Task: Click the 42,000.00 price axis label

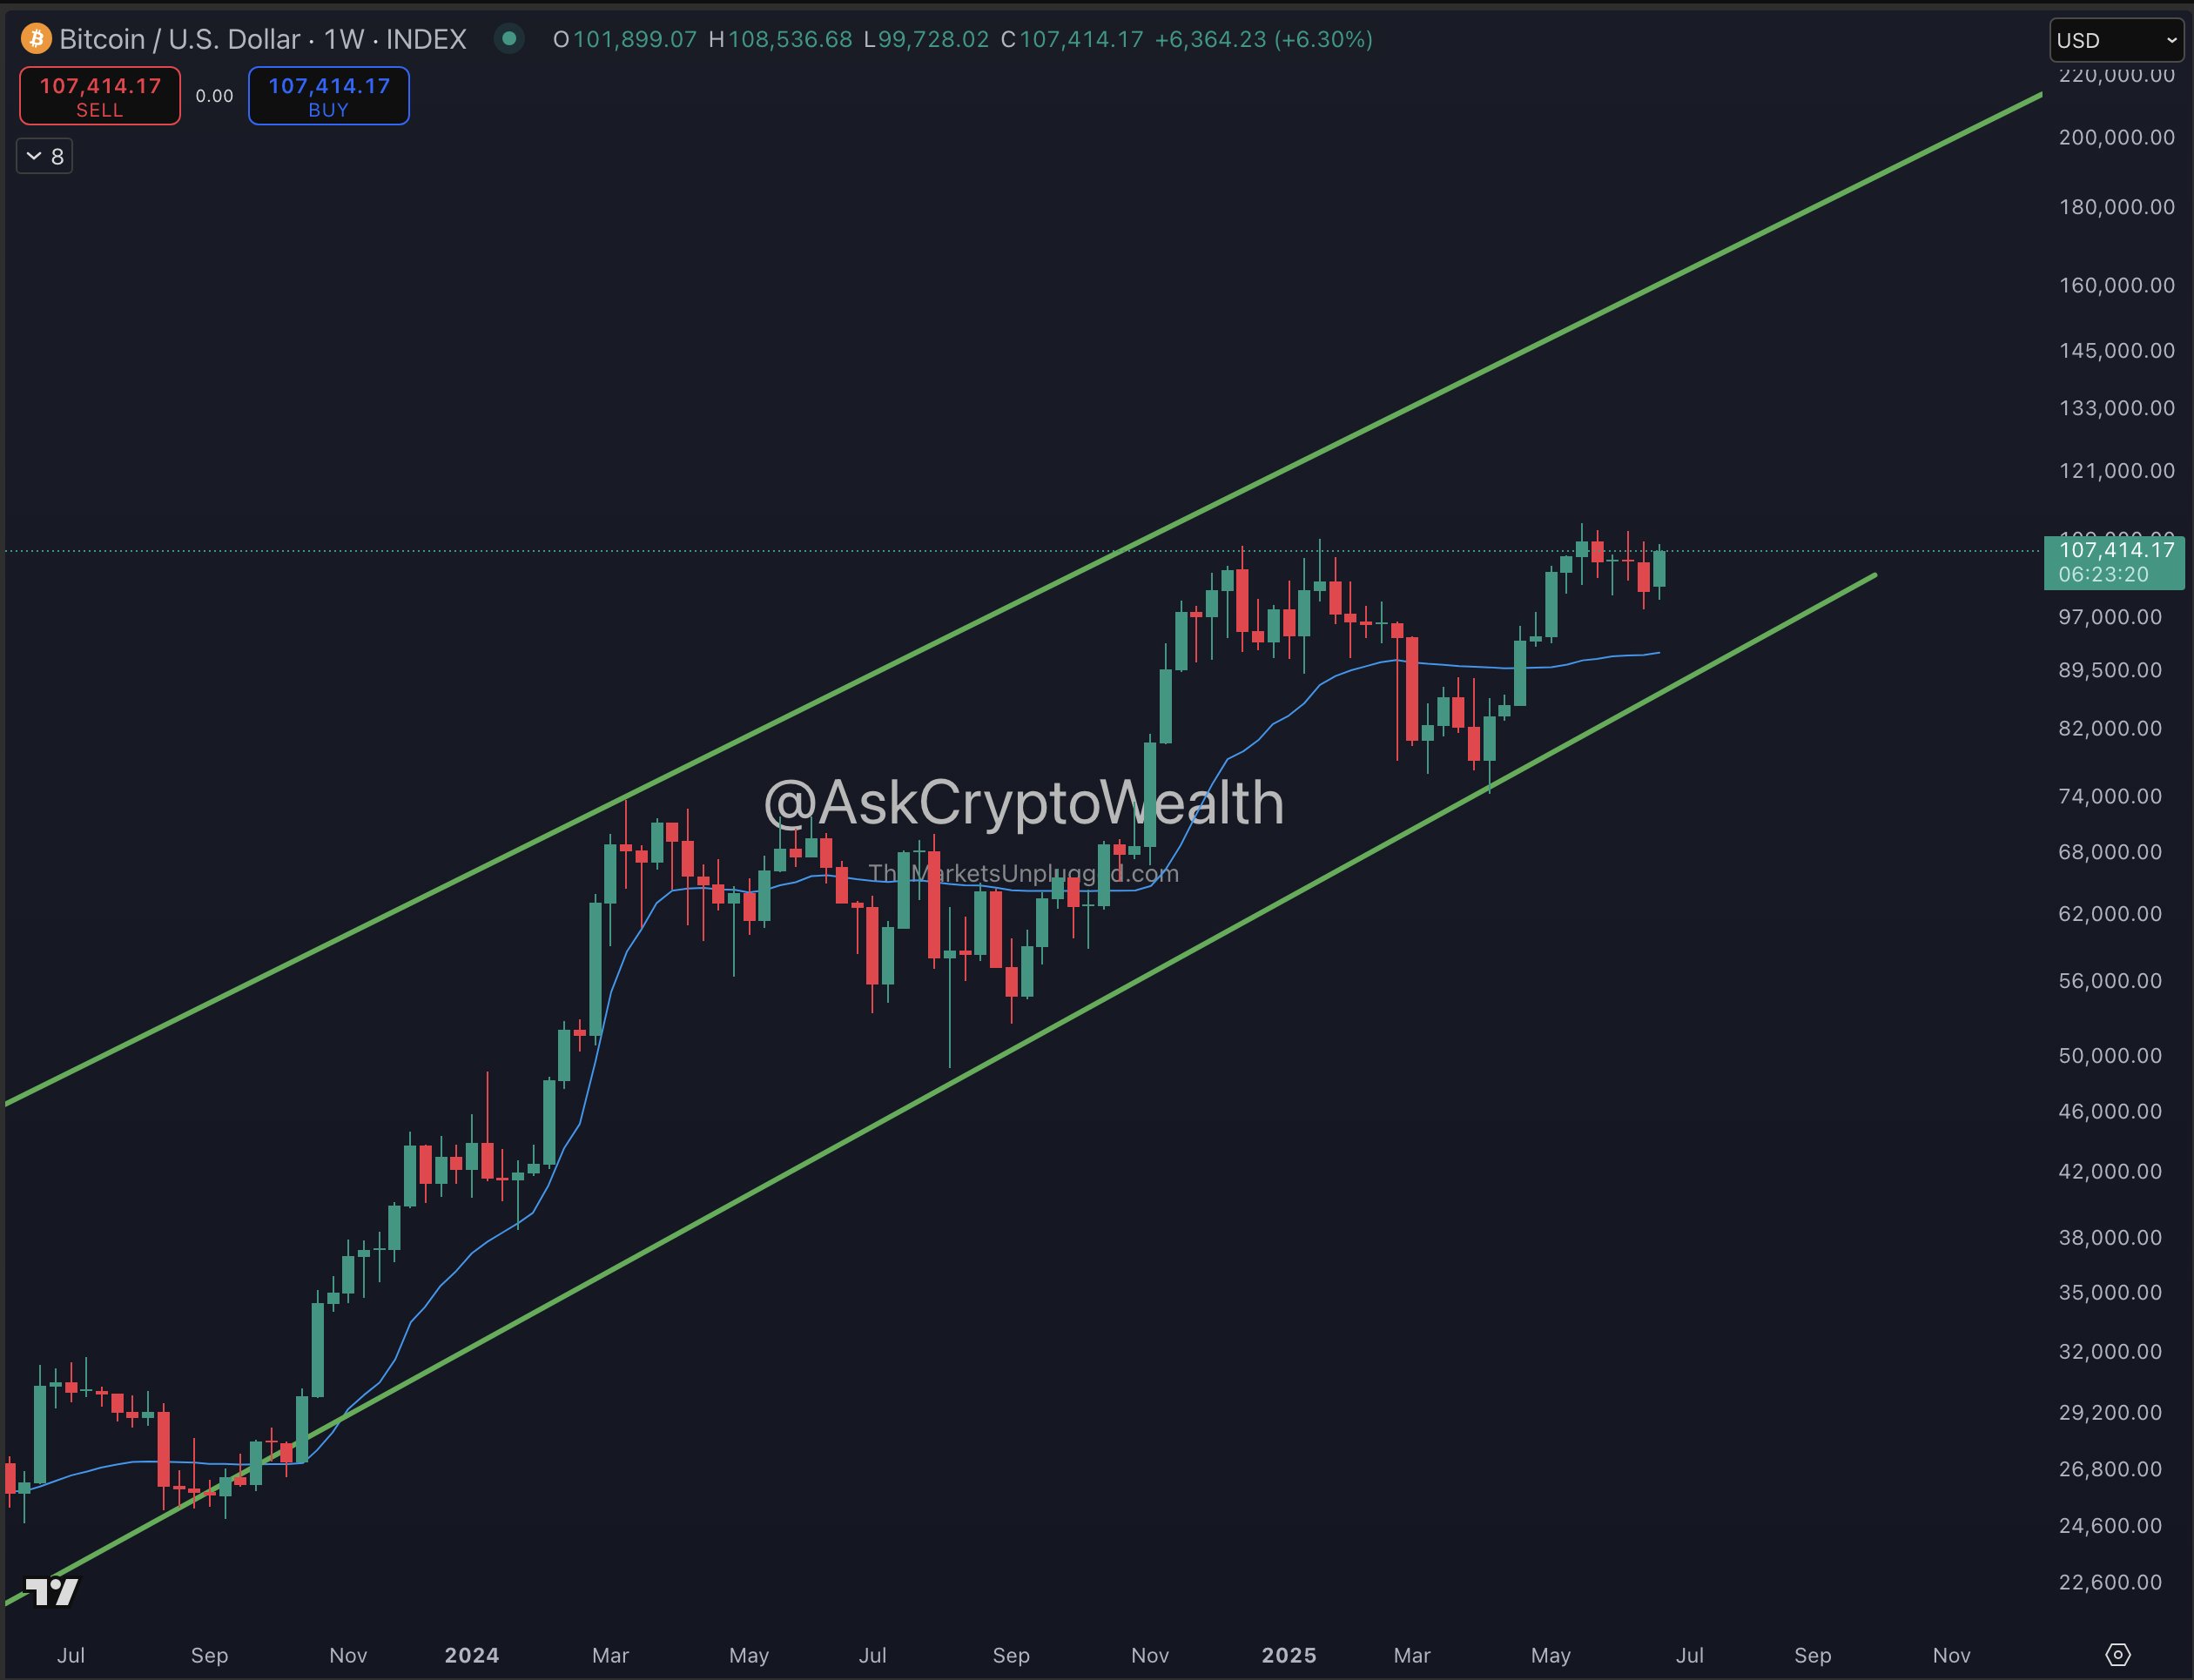Action: point(2110,1171)
